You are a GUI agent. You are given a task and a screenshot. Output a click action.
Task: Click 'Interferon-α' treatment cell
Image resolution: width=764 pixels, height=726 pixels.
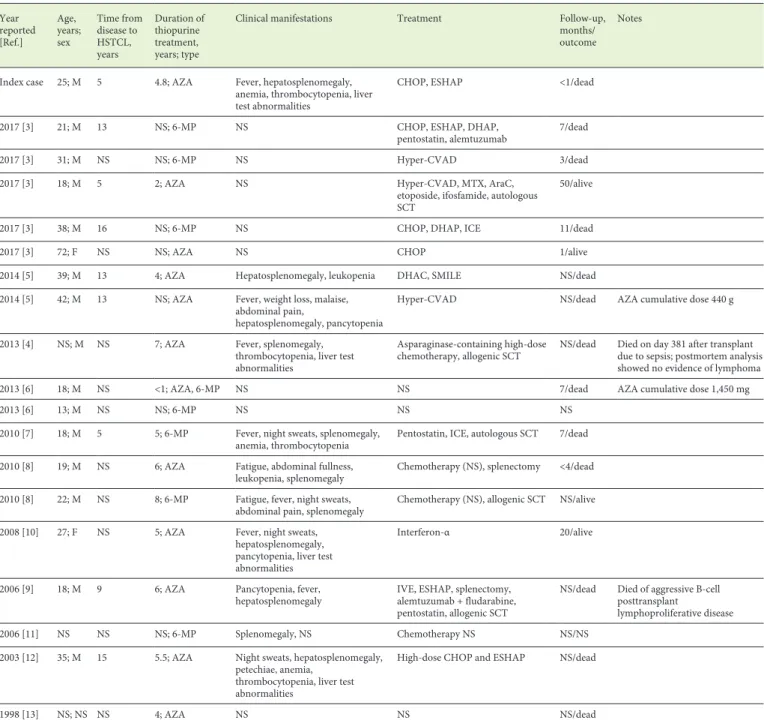tap(423, 532)
